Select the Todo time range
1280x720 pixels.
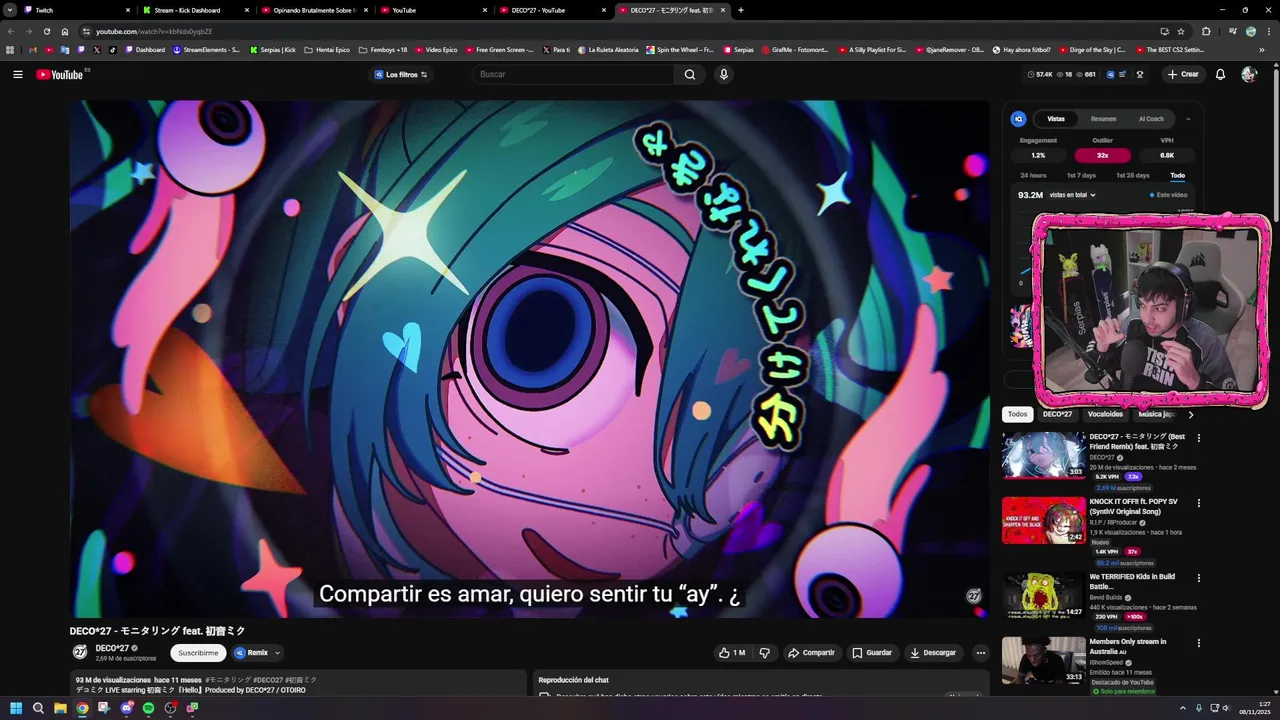coord(1178,175)
